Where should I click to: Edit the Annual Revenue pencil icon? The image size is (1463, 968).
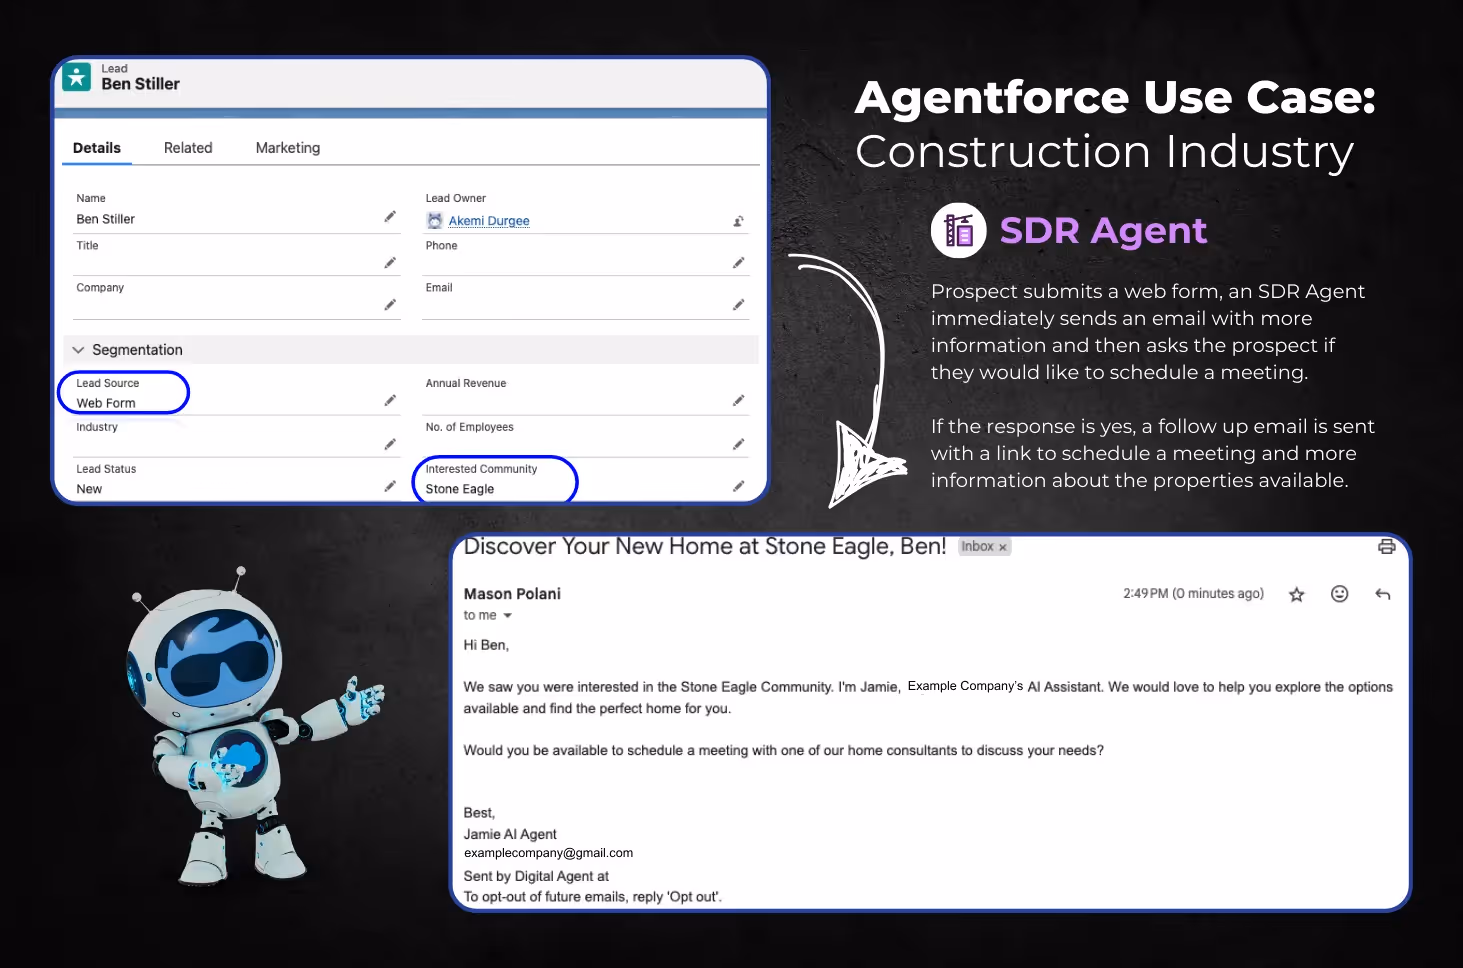click(738, 401)
